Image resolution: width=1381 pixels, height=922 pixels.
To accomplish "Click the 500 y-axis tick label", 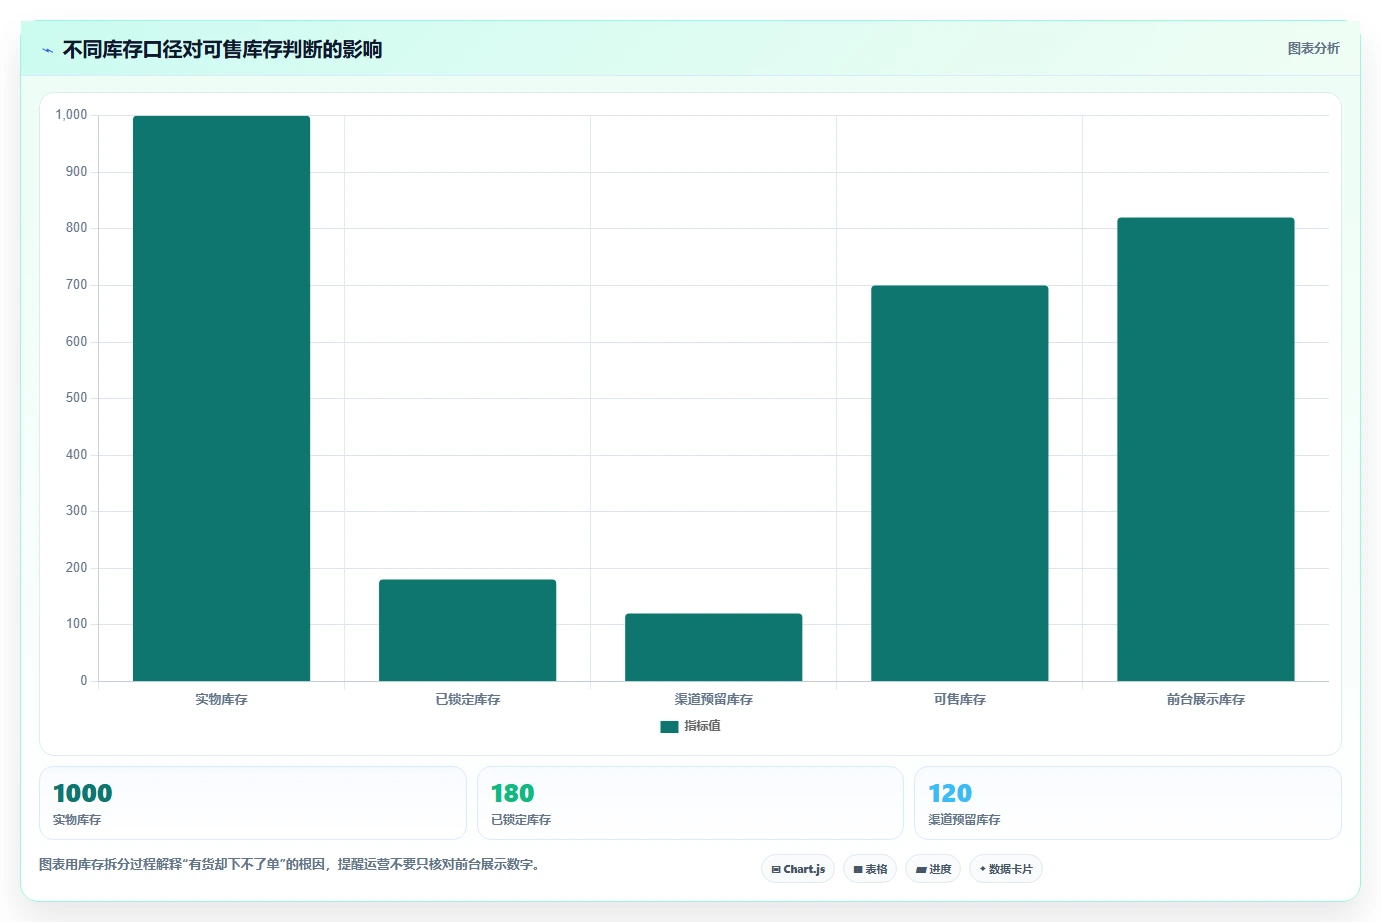I will pos(76,398).
